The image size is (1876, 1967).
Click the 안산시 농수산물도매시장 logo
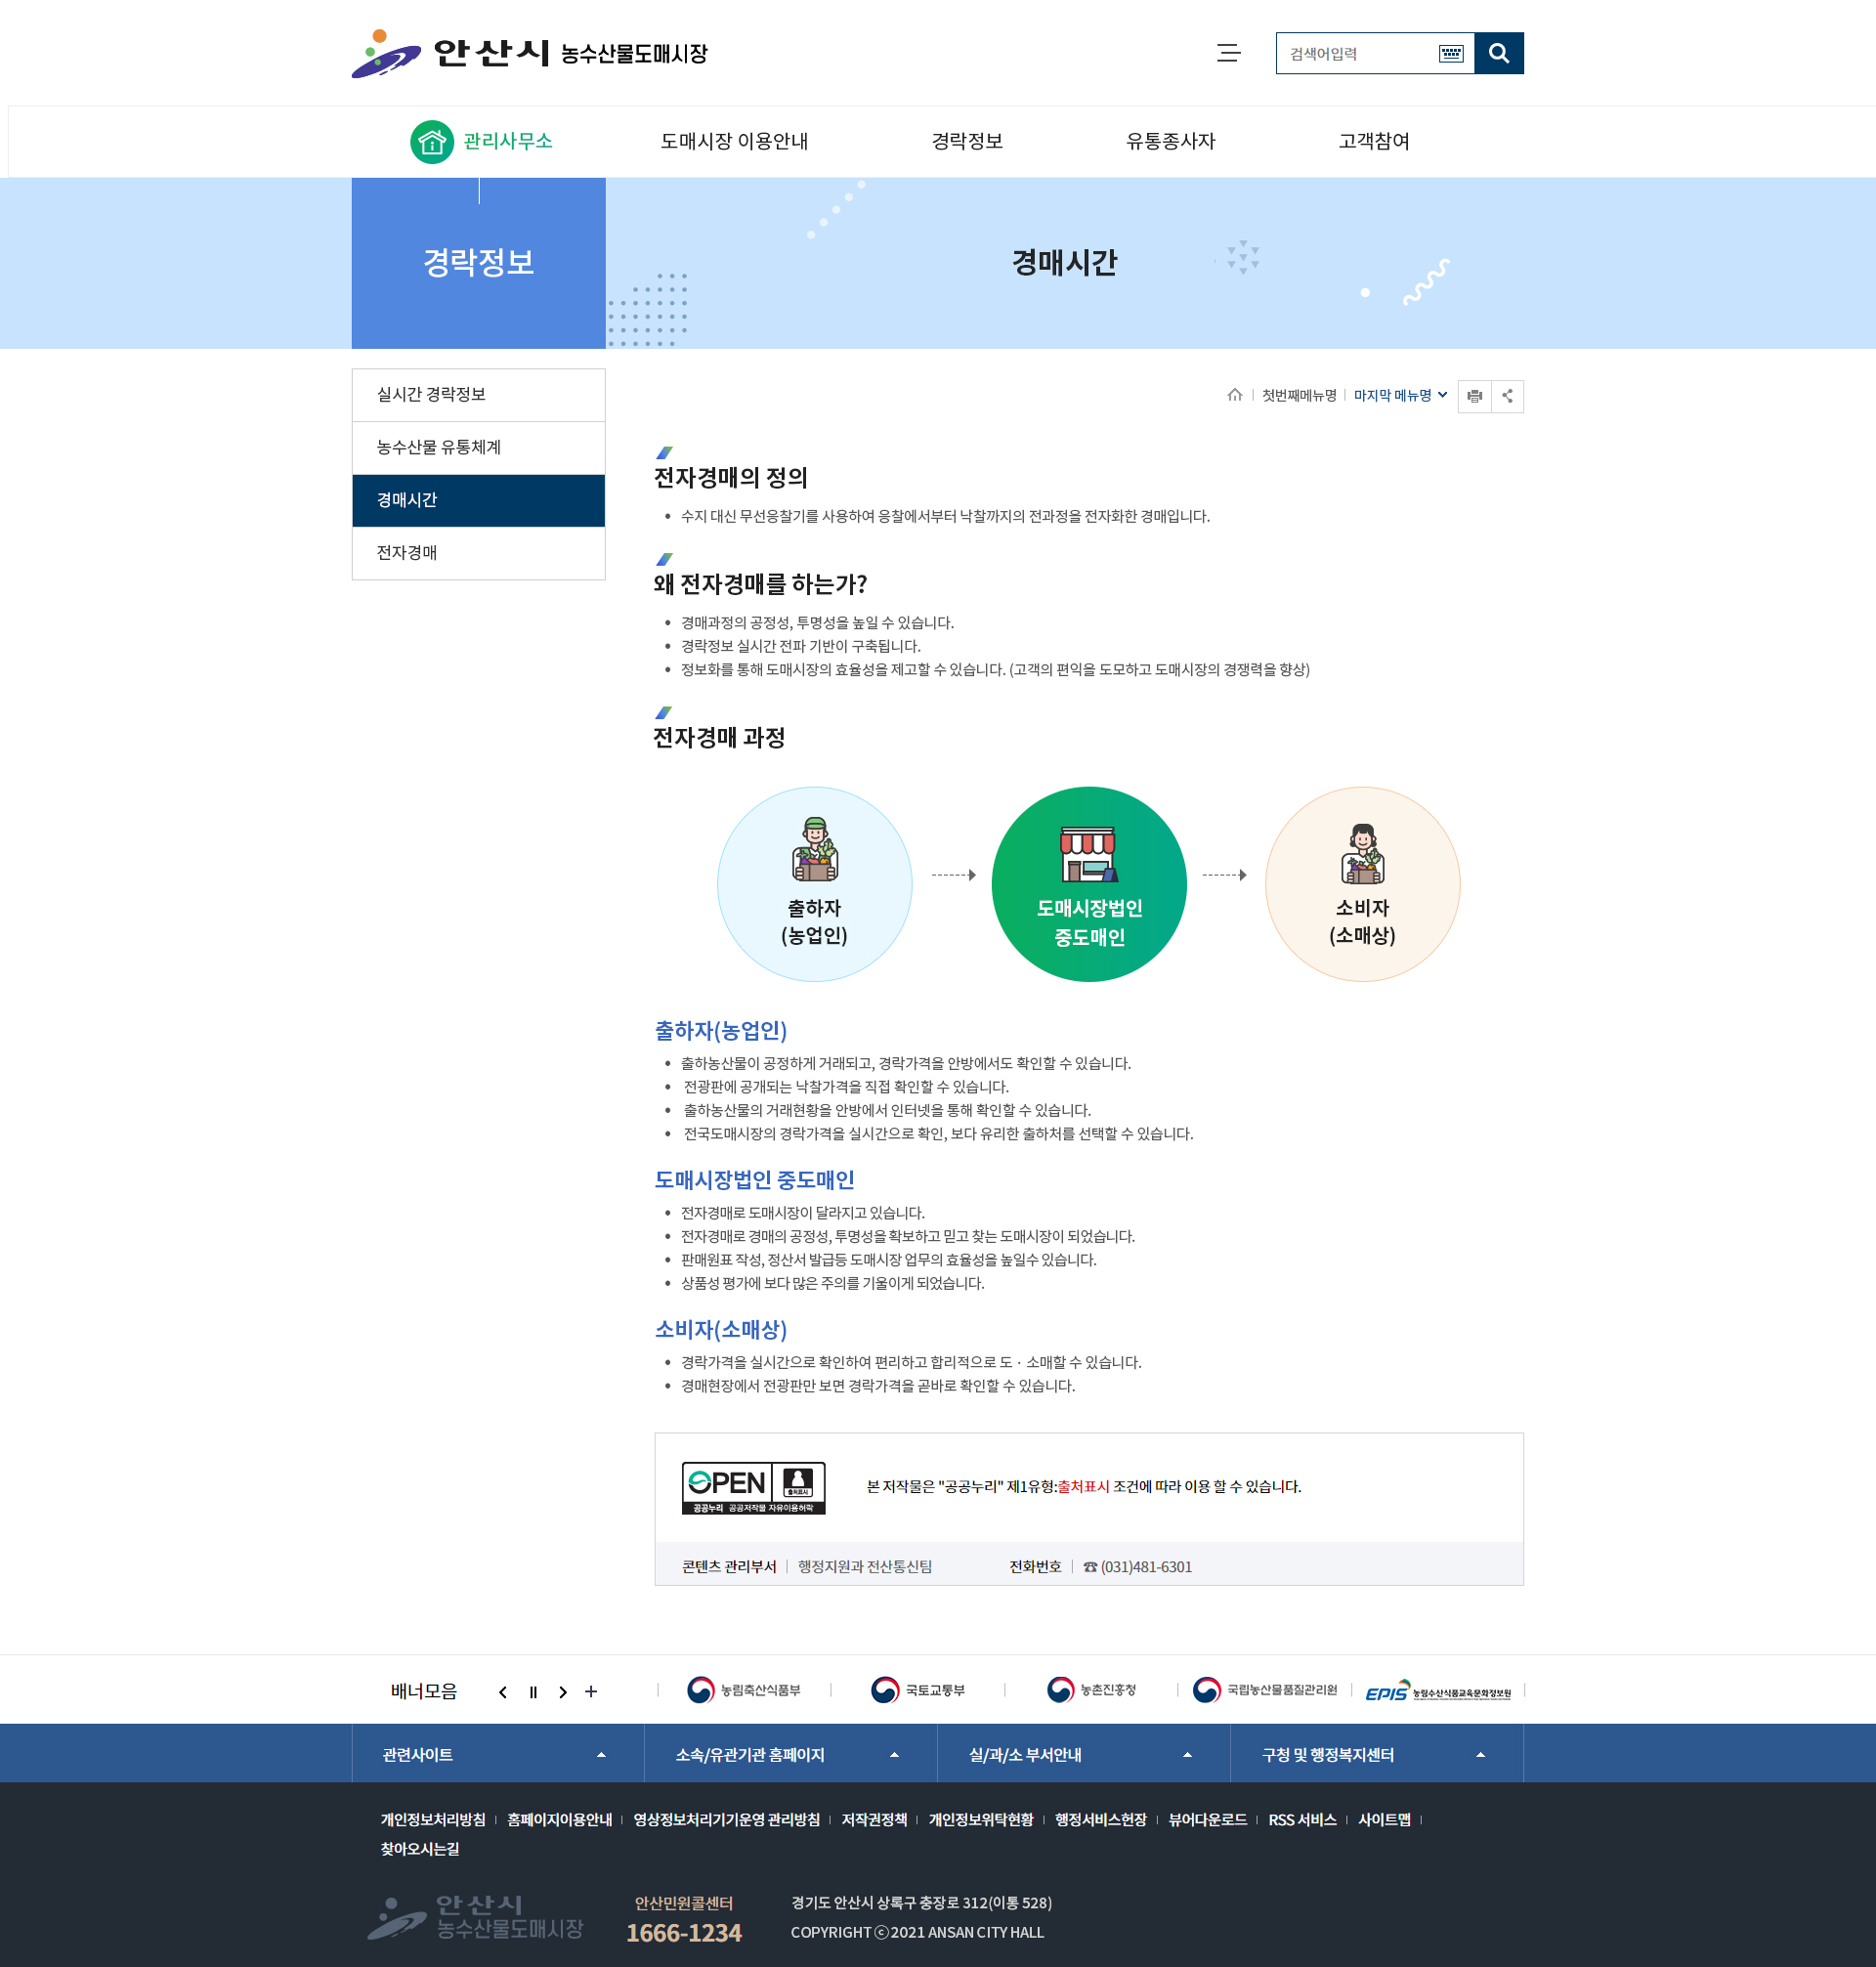click(x=529, y=53)
